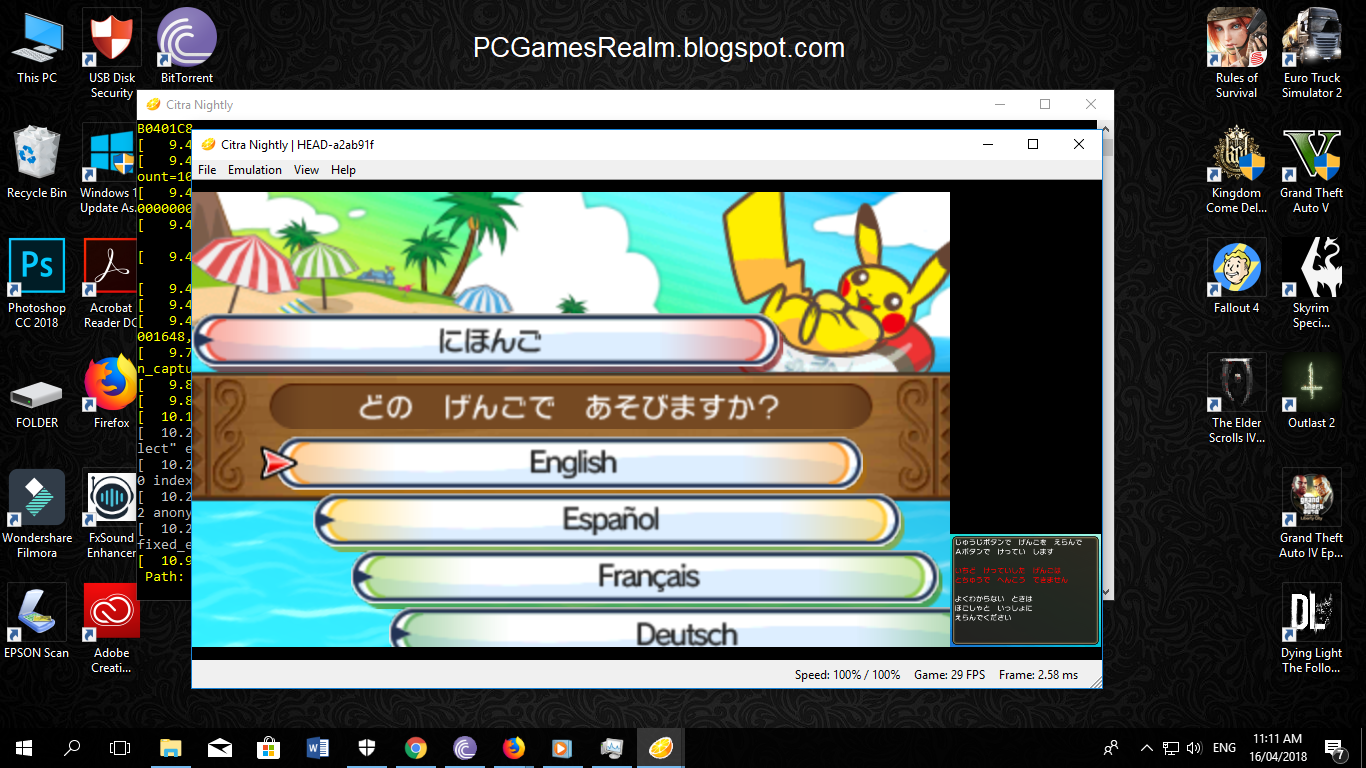Choose Español as game language
This screenshot has width=1366, height=768.
608,520
